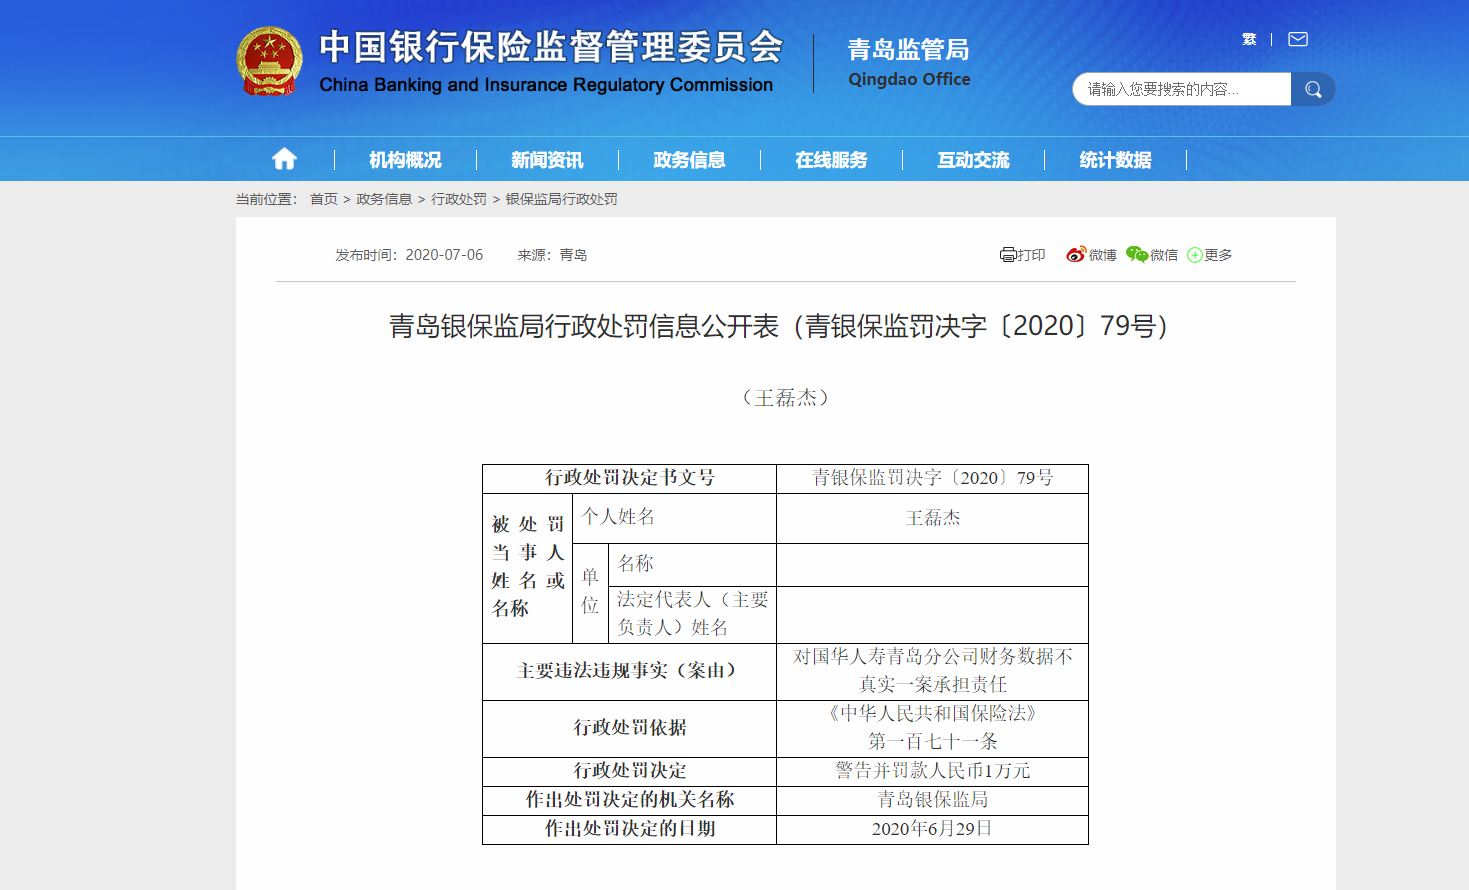Click 政务信息 breadcrumb link
The image size is (1469, 890).
[x=384, y=199]
